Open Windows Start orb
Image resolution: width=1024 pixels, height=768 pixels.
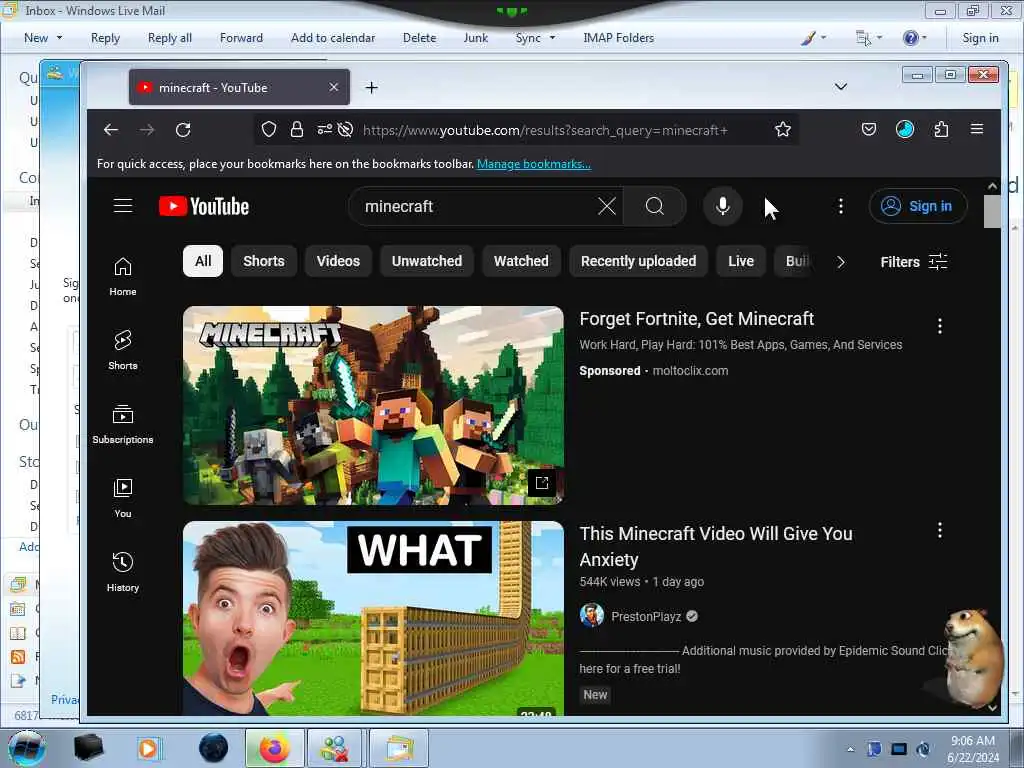pyautogui.click(x=26, y=748)
